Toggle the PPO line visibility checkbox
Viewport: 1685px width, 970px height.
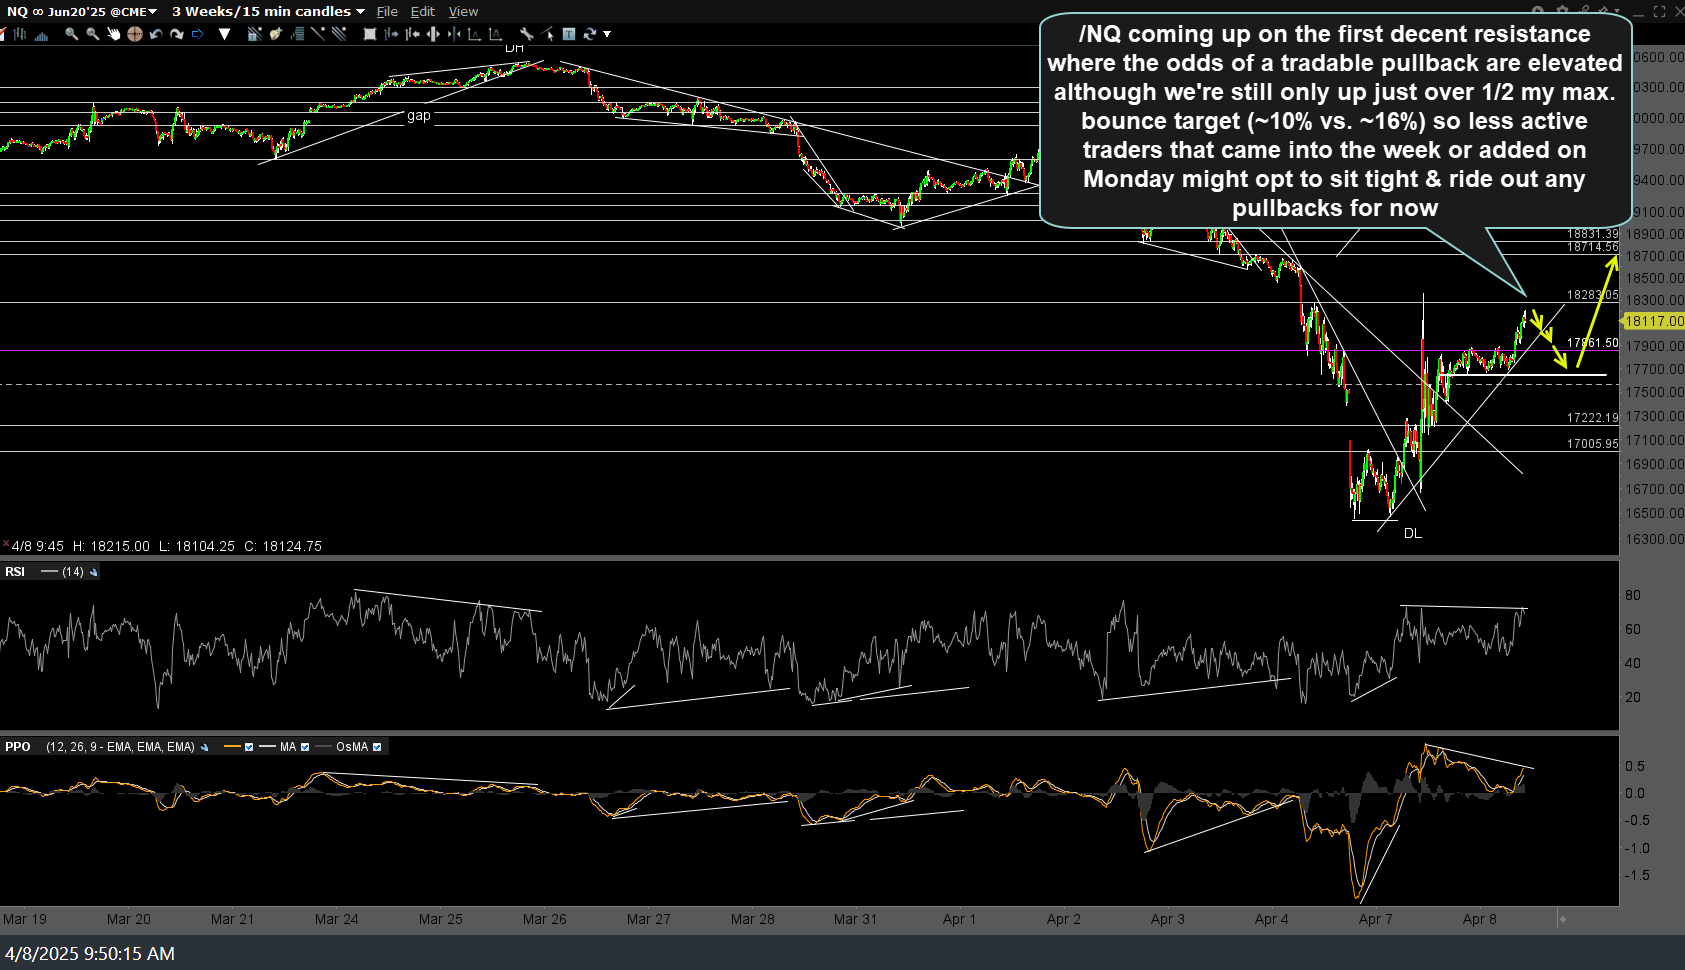[x=249, y=746]
